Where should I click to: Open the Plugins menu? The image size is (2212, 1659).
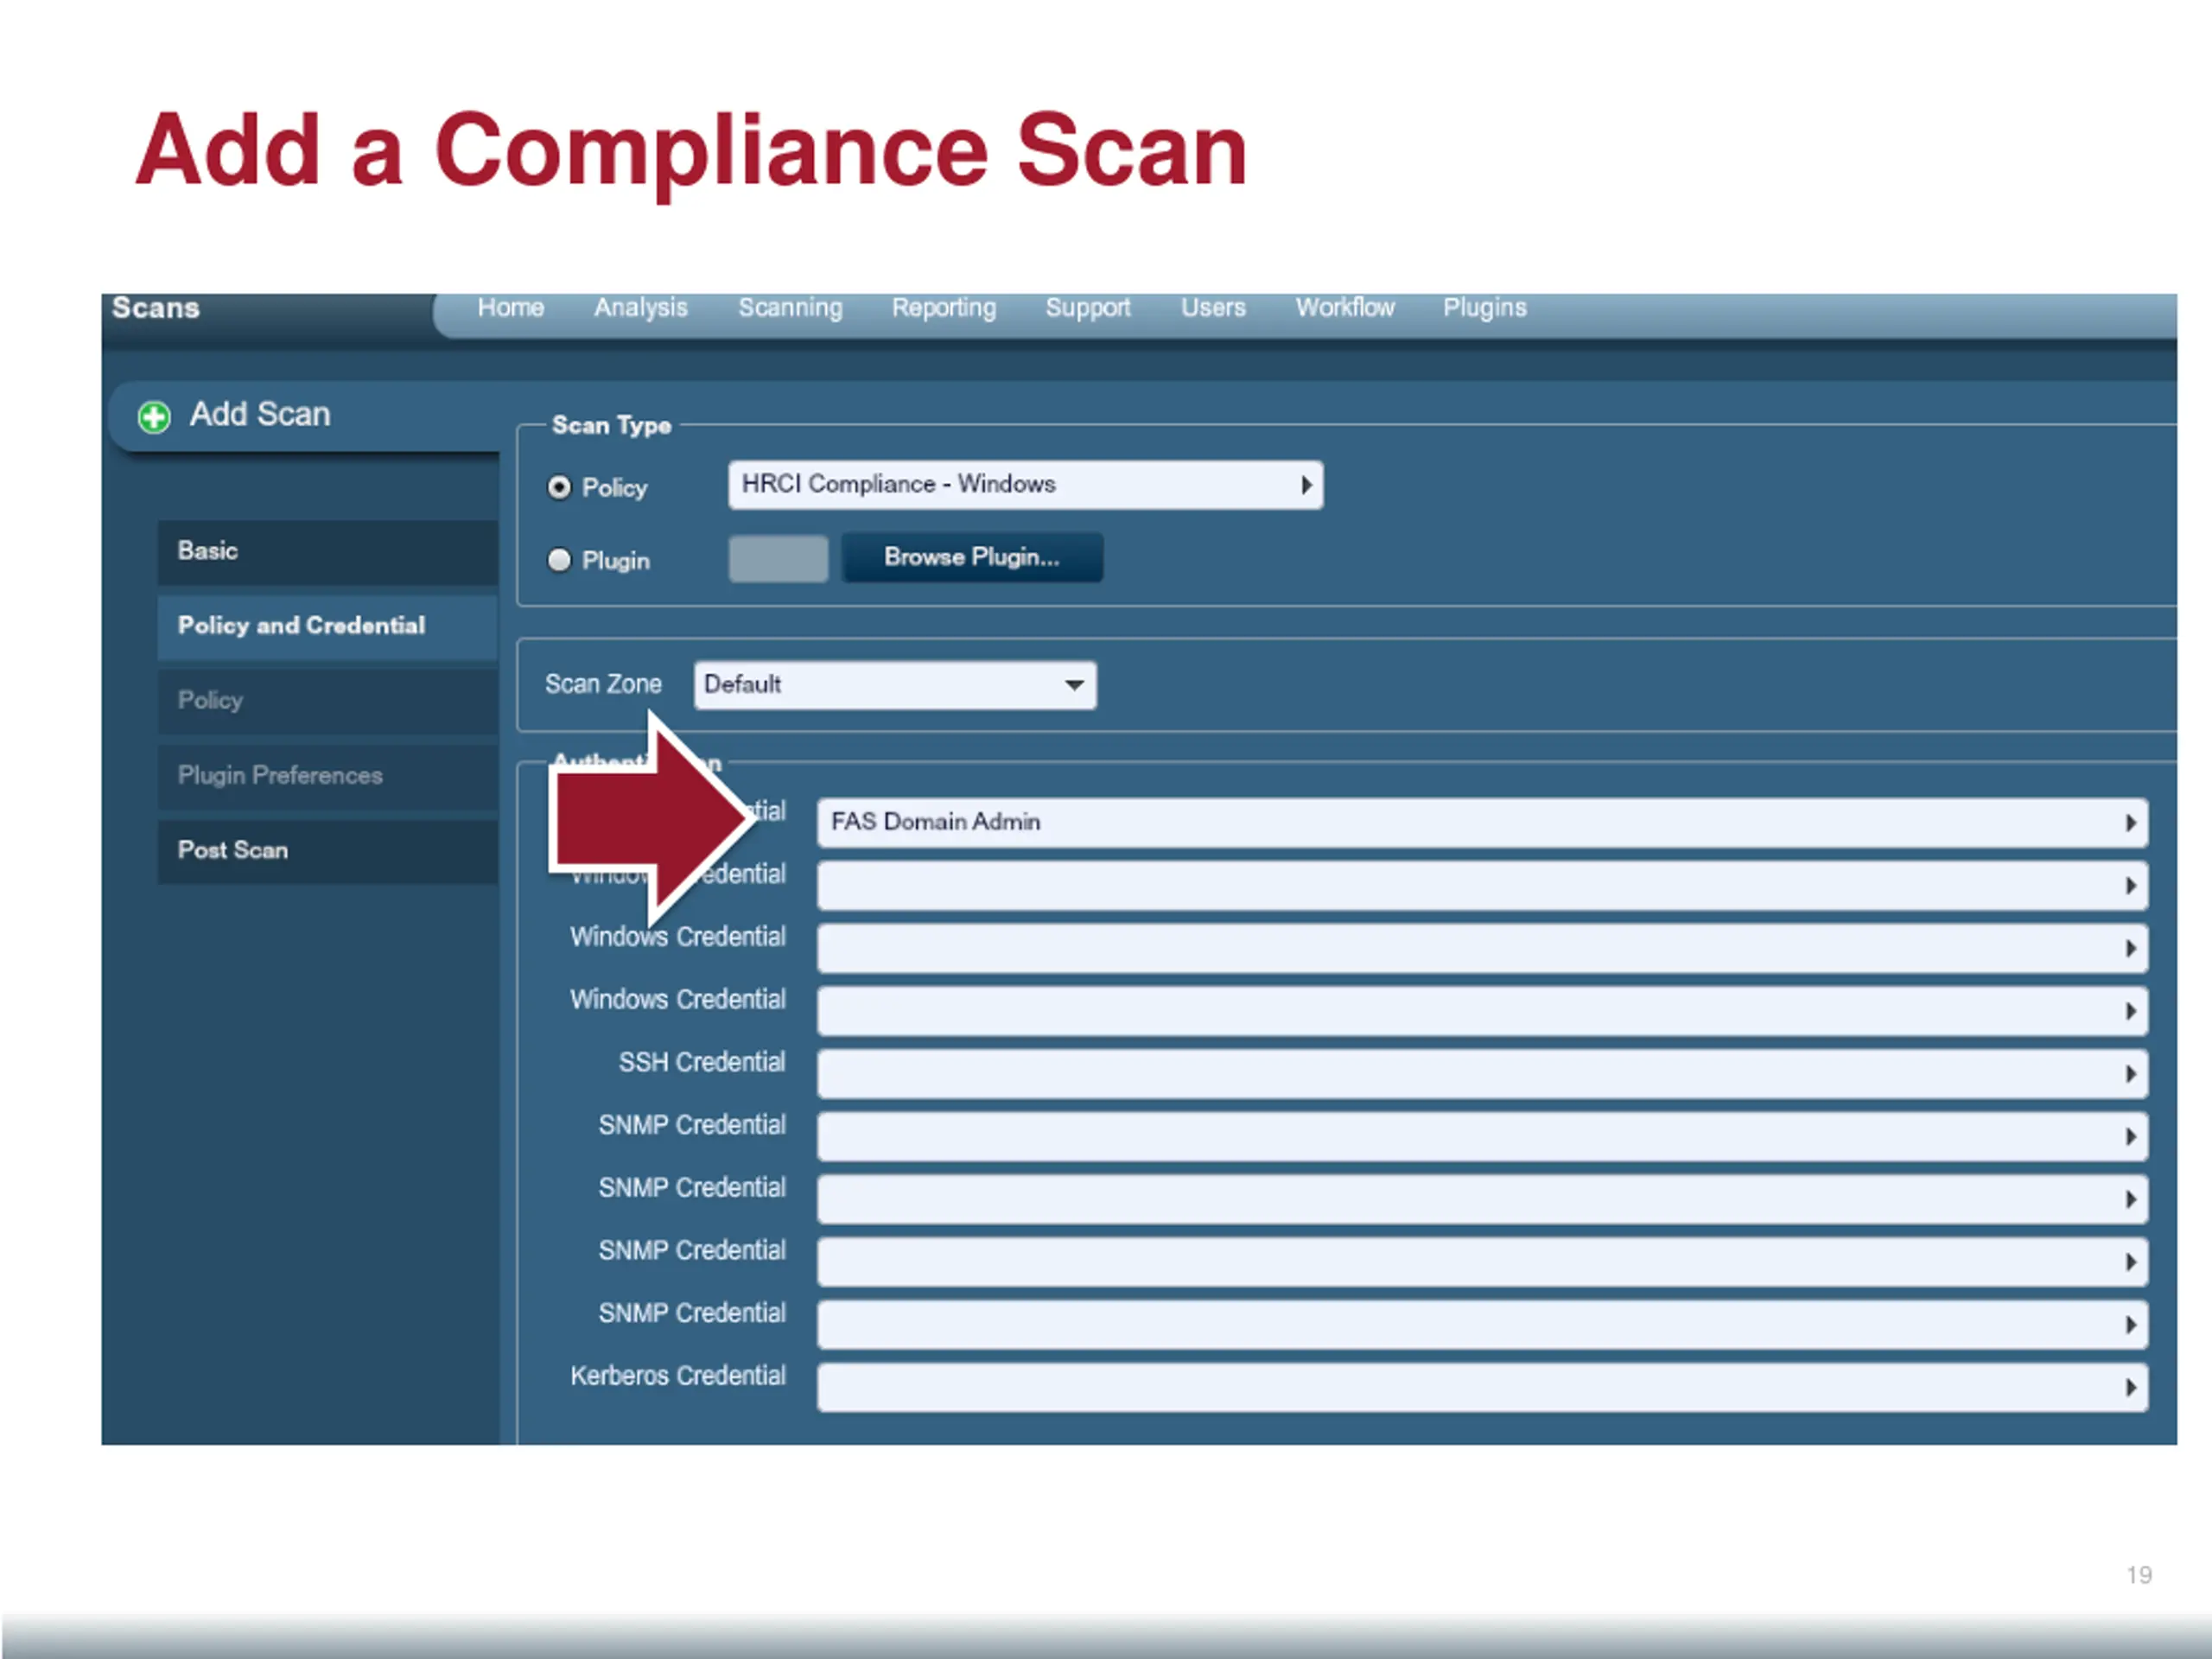[x=1485, y=308]
